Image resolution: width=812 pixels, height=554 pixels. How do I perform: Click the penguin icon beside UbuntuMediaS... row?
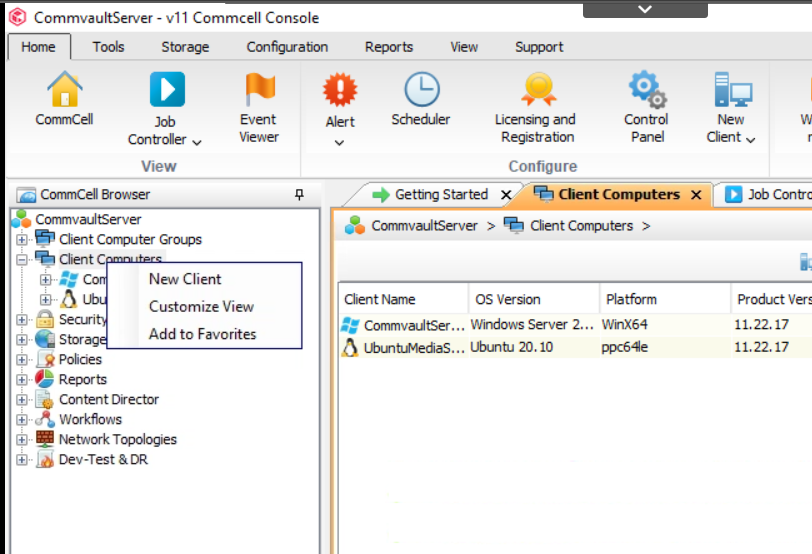350,347
